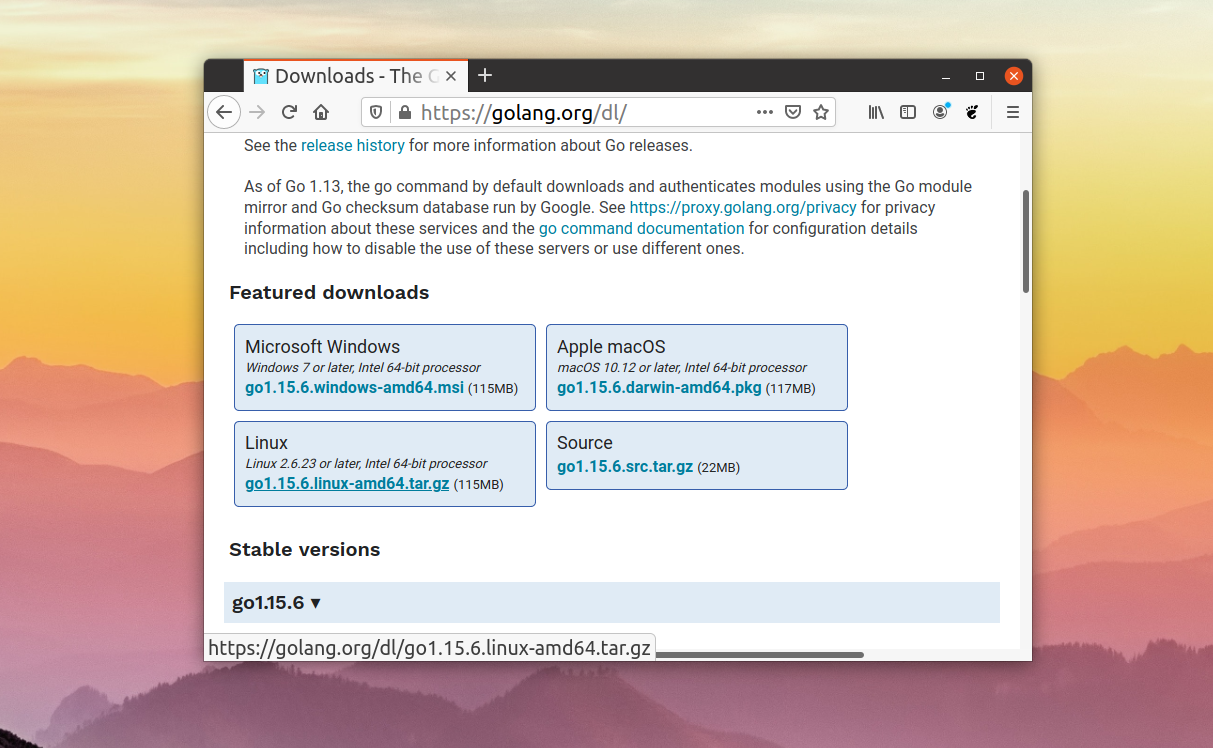Toggle the sidebar view

[908, 112]
